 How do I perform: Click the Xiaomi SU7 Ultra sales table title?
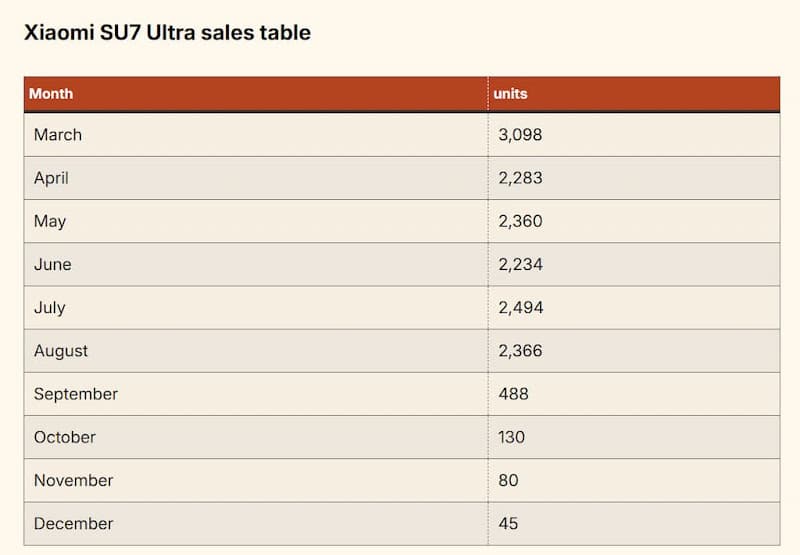[167, 33]
